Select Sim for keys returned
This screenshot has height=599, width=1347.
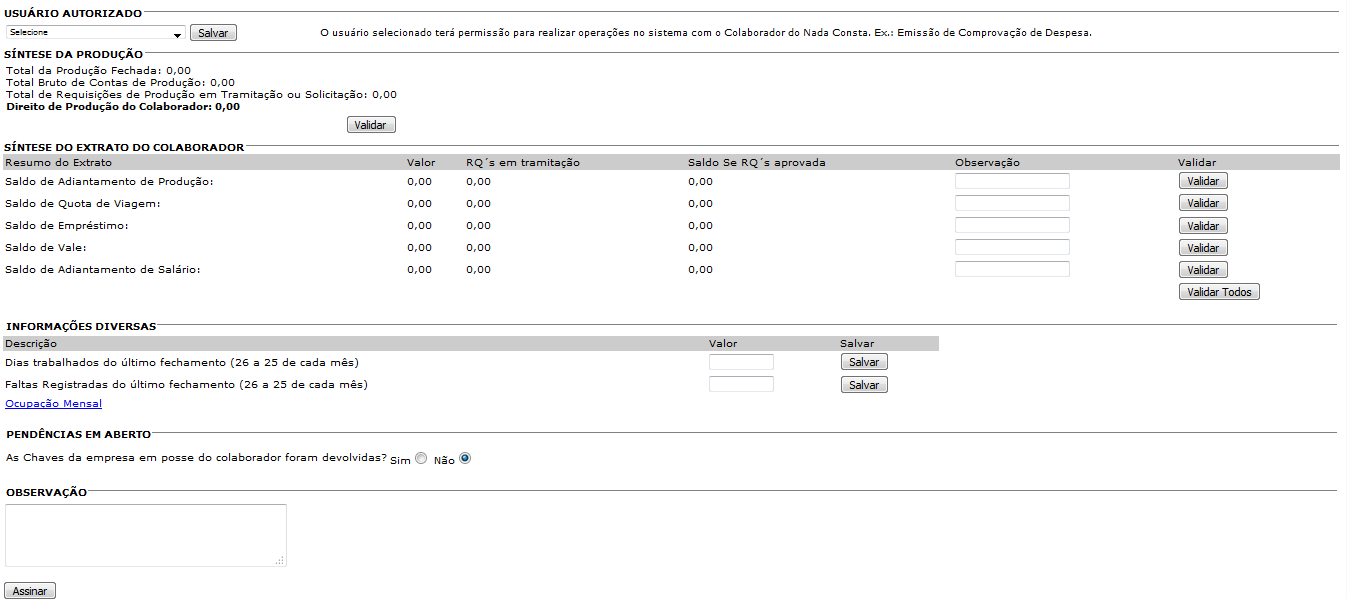(x=421, y=459)
